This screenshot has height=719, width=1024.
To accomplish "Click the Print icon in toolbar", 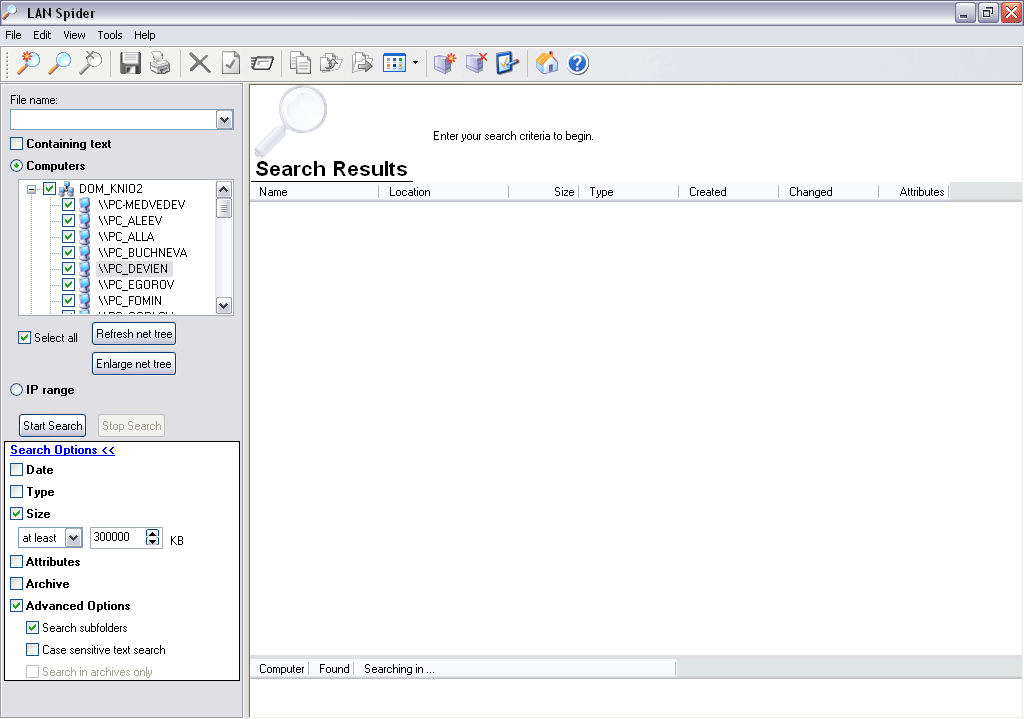I will point(160,63).
